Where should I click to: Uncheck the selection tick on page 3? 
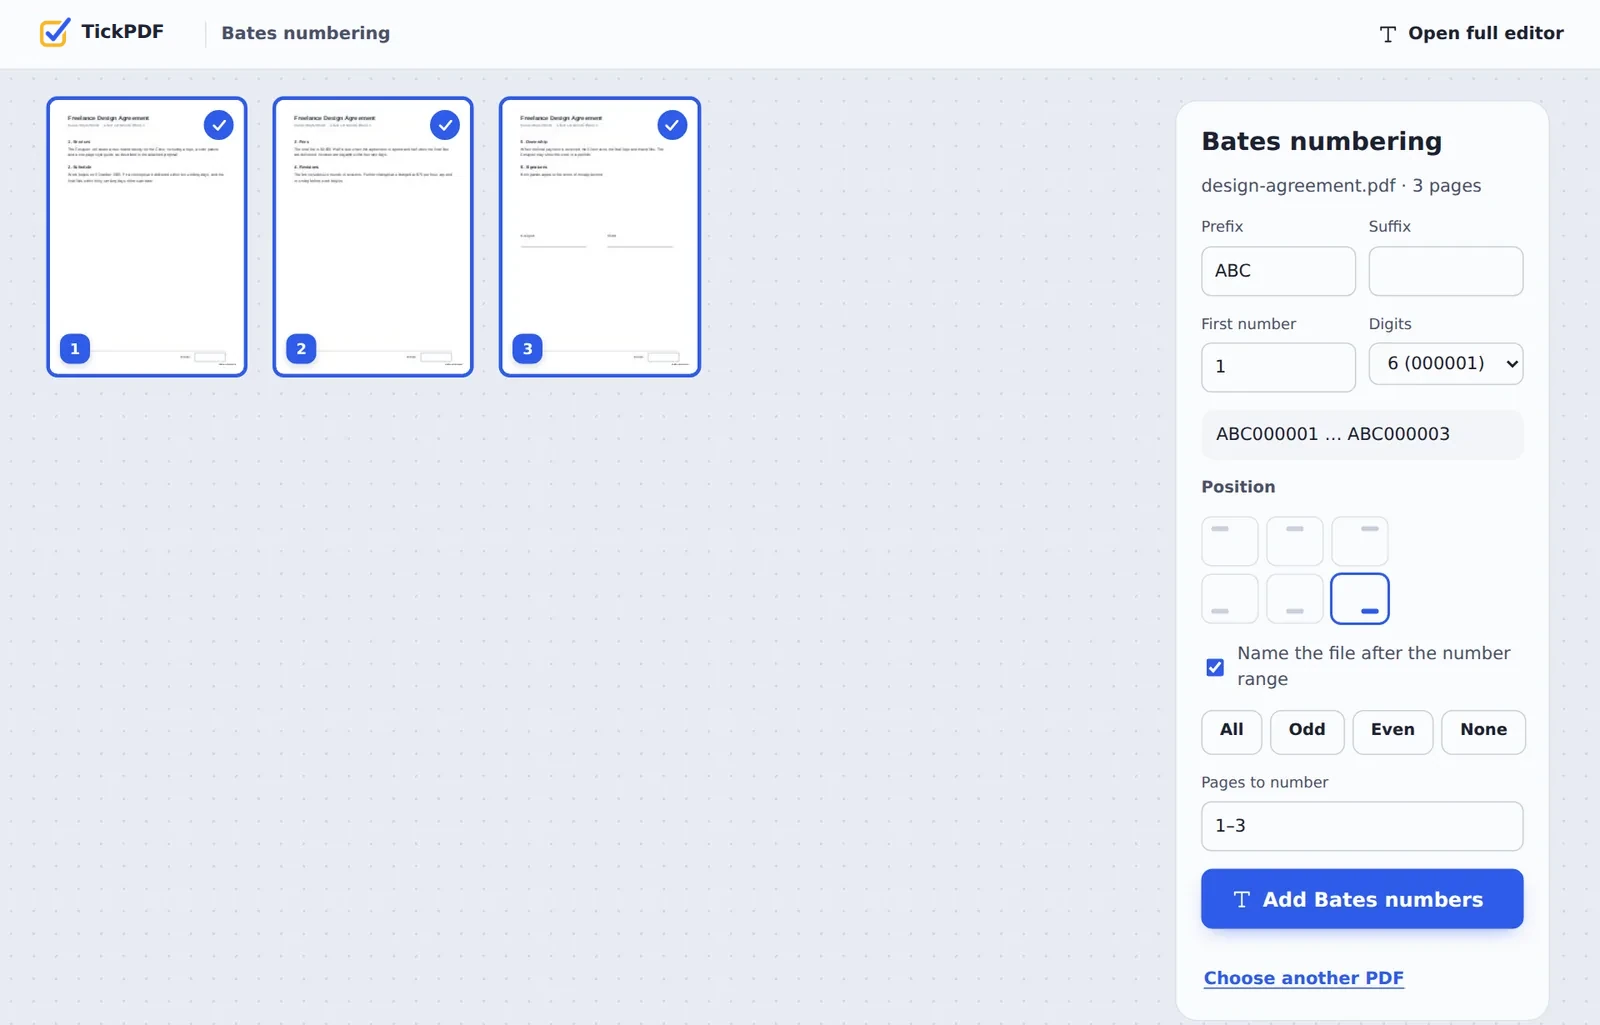(x=672, y=125)
